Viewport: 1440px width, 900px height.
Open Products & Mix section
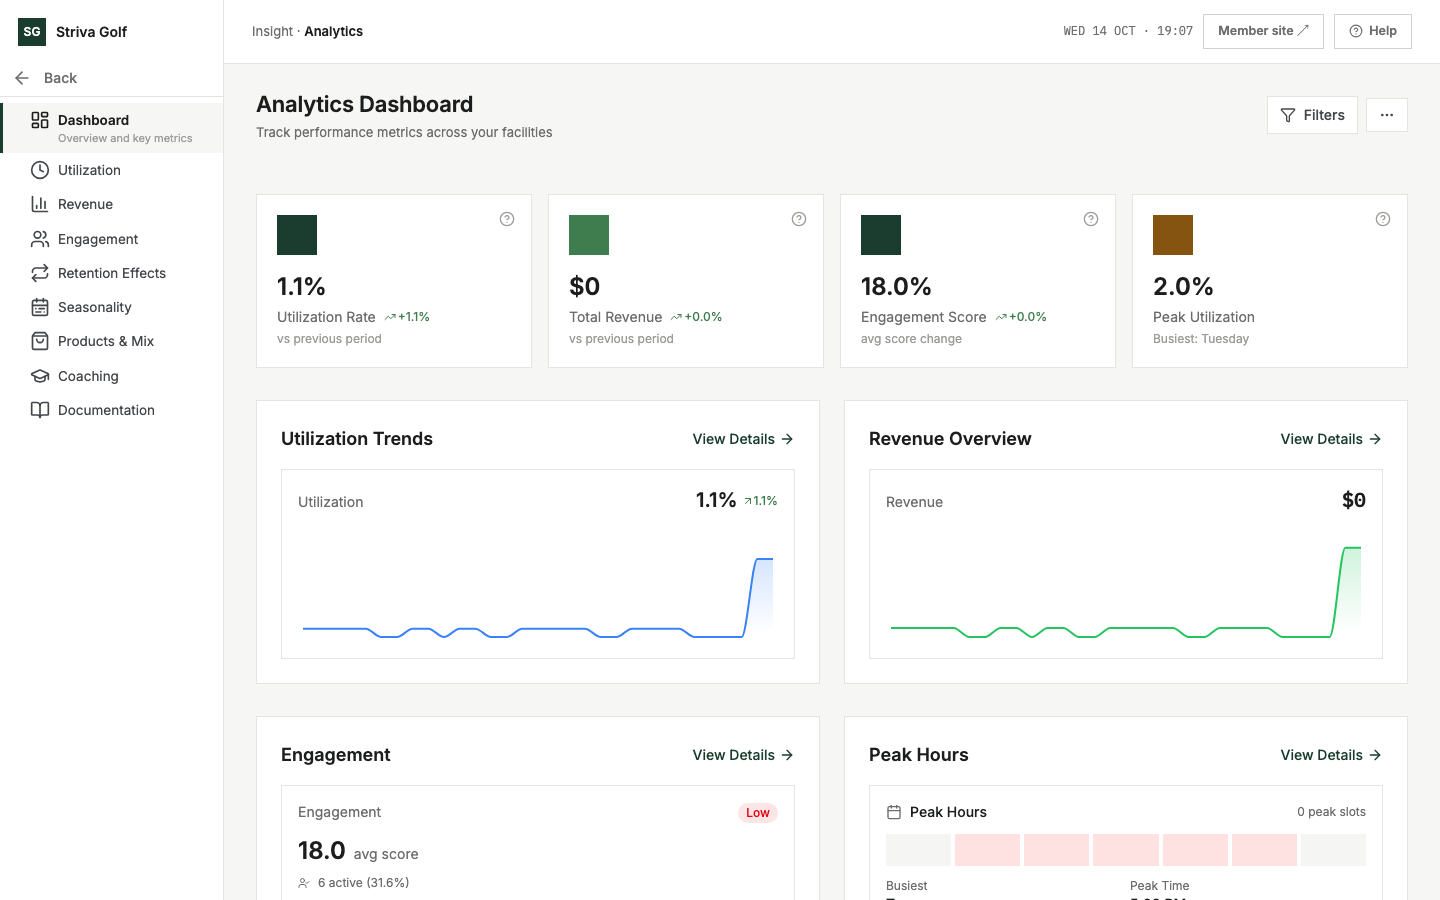click(112, 341)
